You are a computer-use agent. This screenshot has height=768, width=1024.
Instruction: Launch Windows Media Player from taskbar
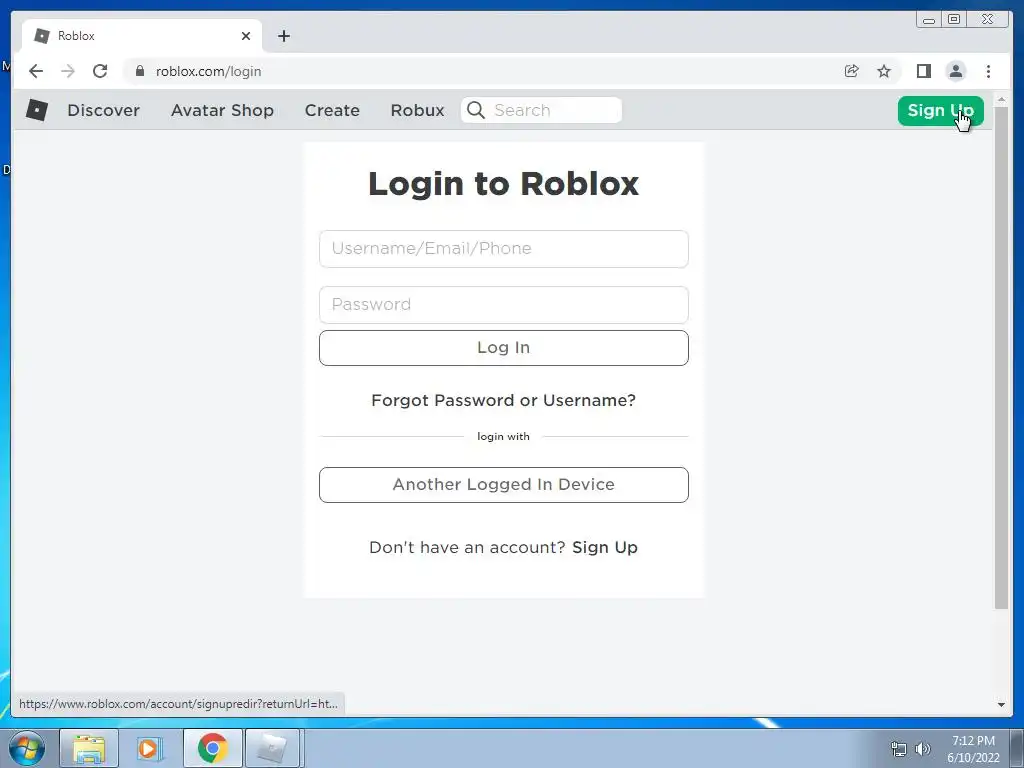[x=149, y=748]
